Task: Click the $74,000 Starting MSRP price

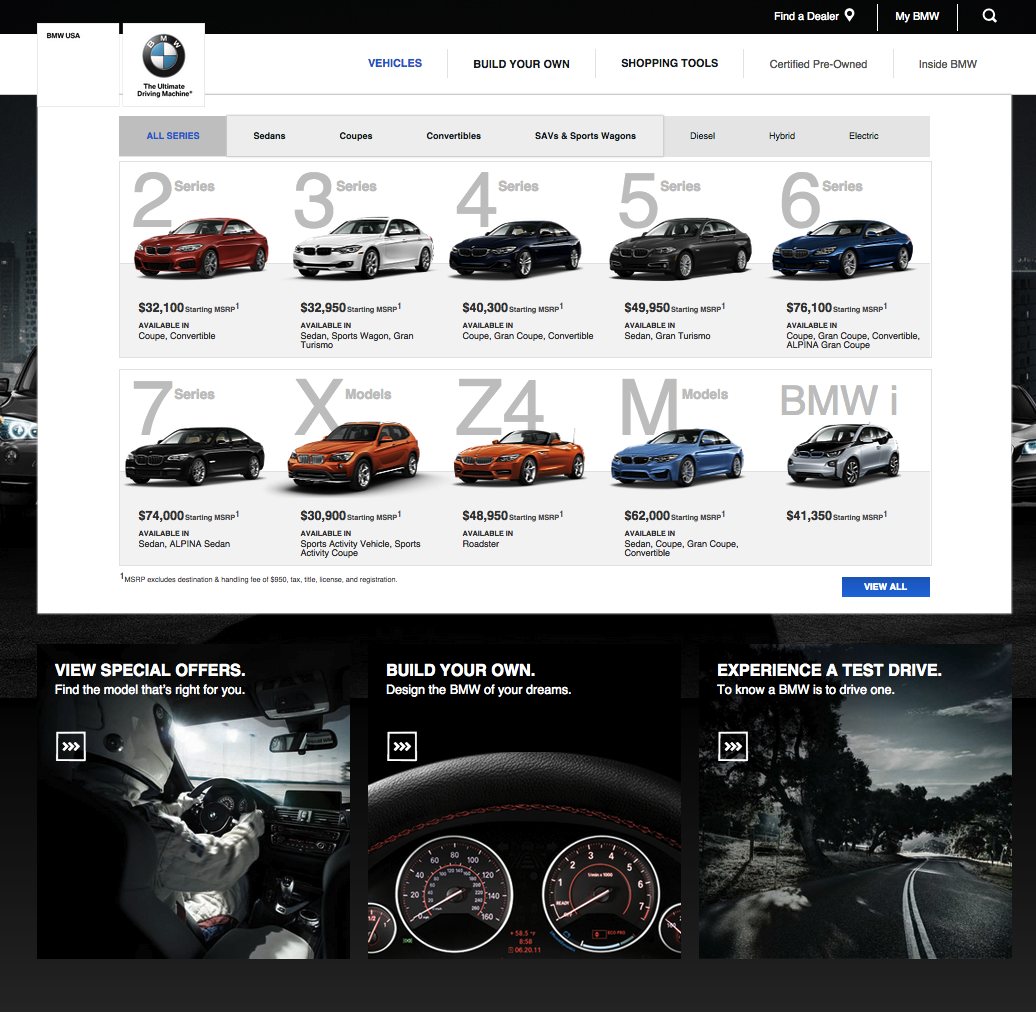Action: coord(188,516)
